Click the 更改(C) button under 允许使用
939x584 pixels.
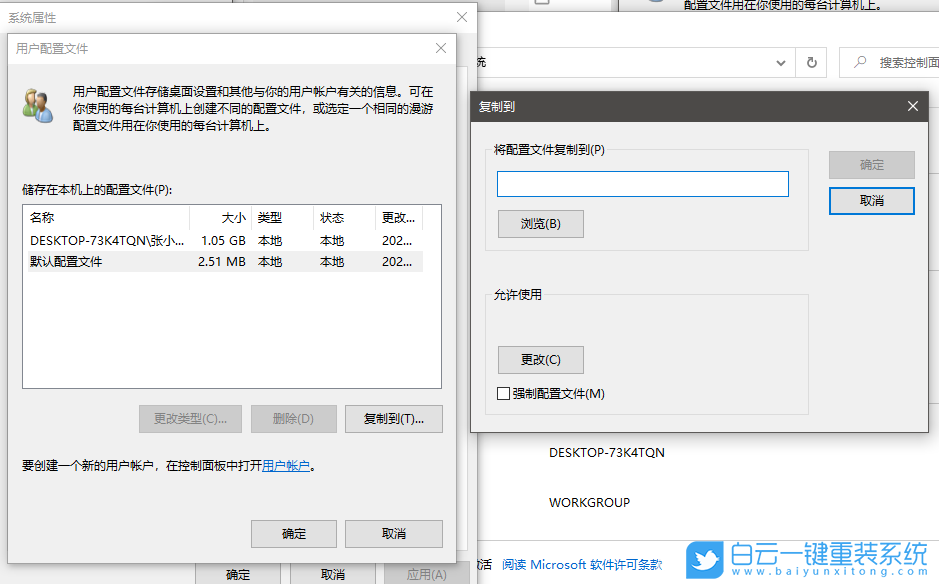click(540, 359)
